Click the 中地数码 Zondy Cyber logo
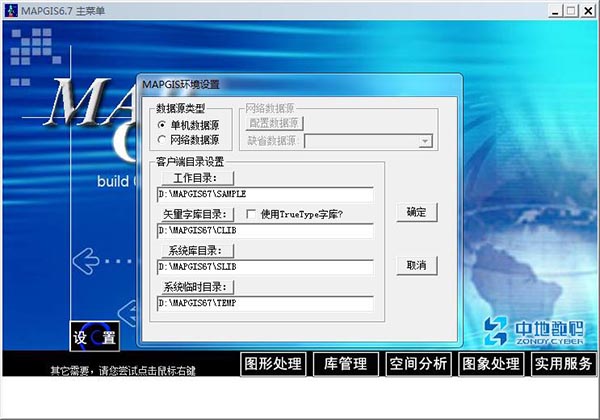Image resolution: width=600 pixels, height=420 pixels. (534, 331)
